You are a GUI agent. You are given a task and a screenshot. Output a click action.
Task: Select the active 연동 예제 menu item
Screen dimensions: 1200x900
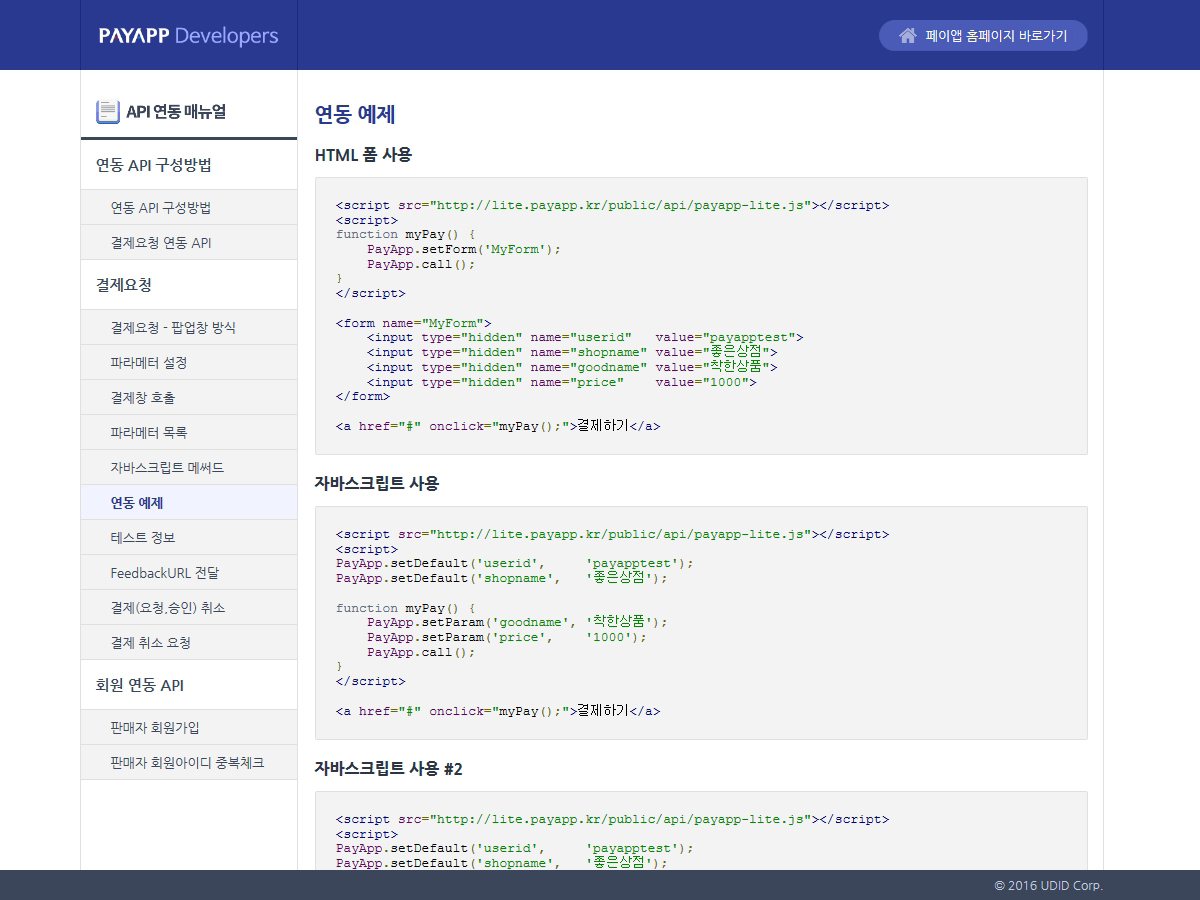coord(189,503)
